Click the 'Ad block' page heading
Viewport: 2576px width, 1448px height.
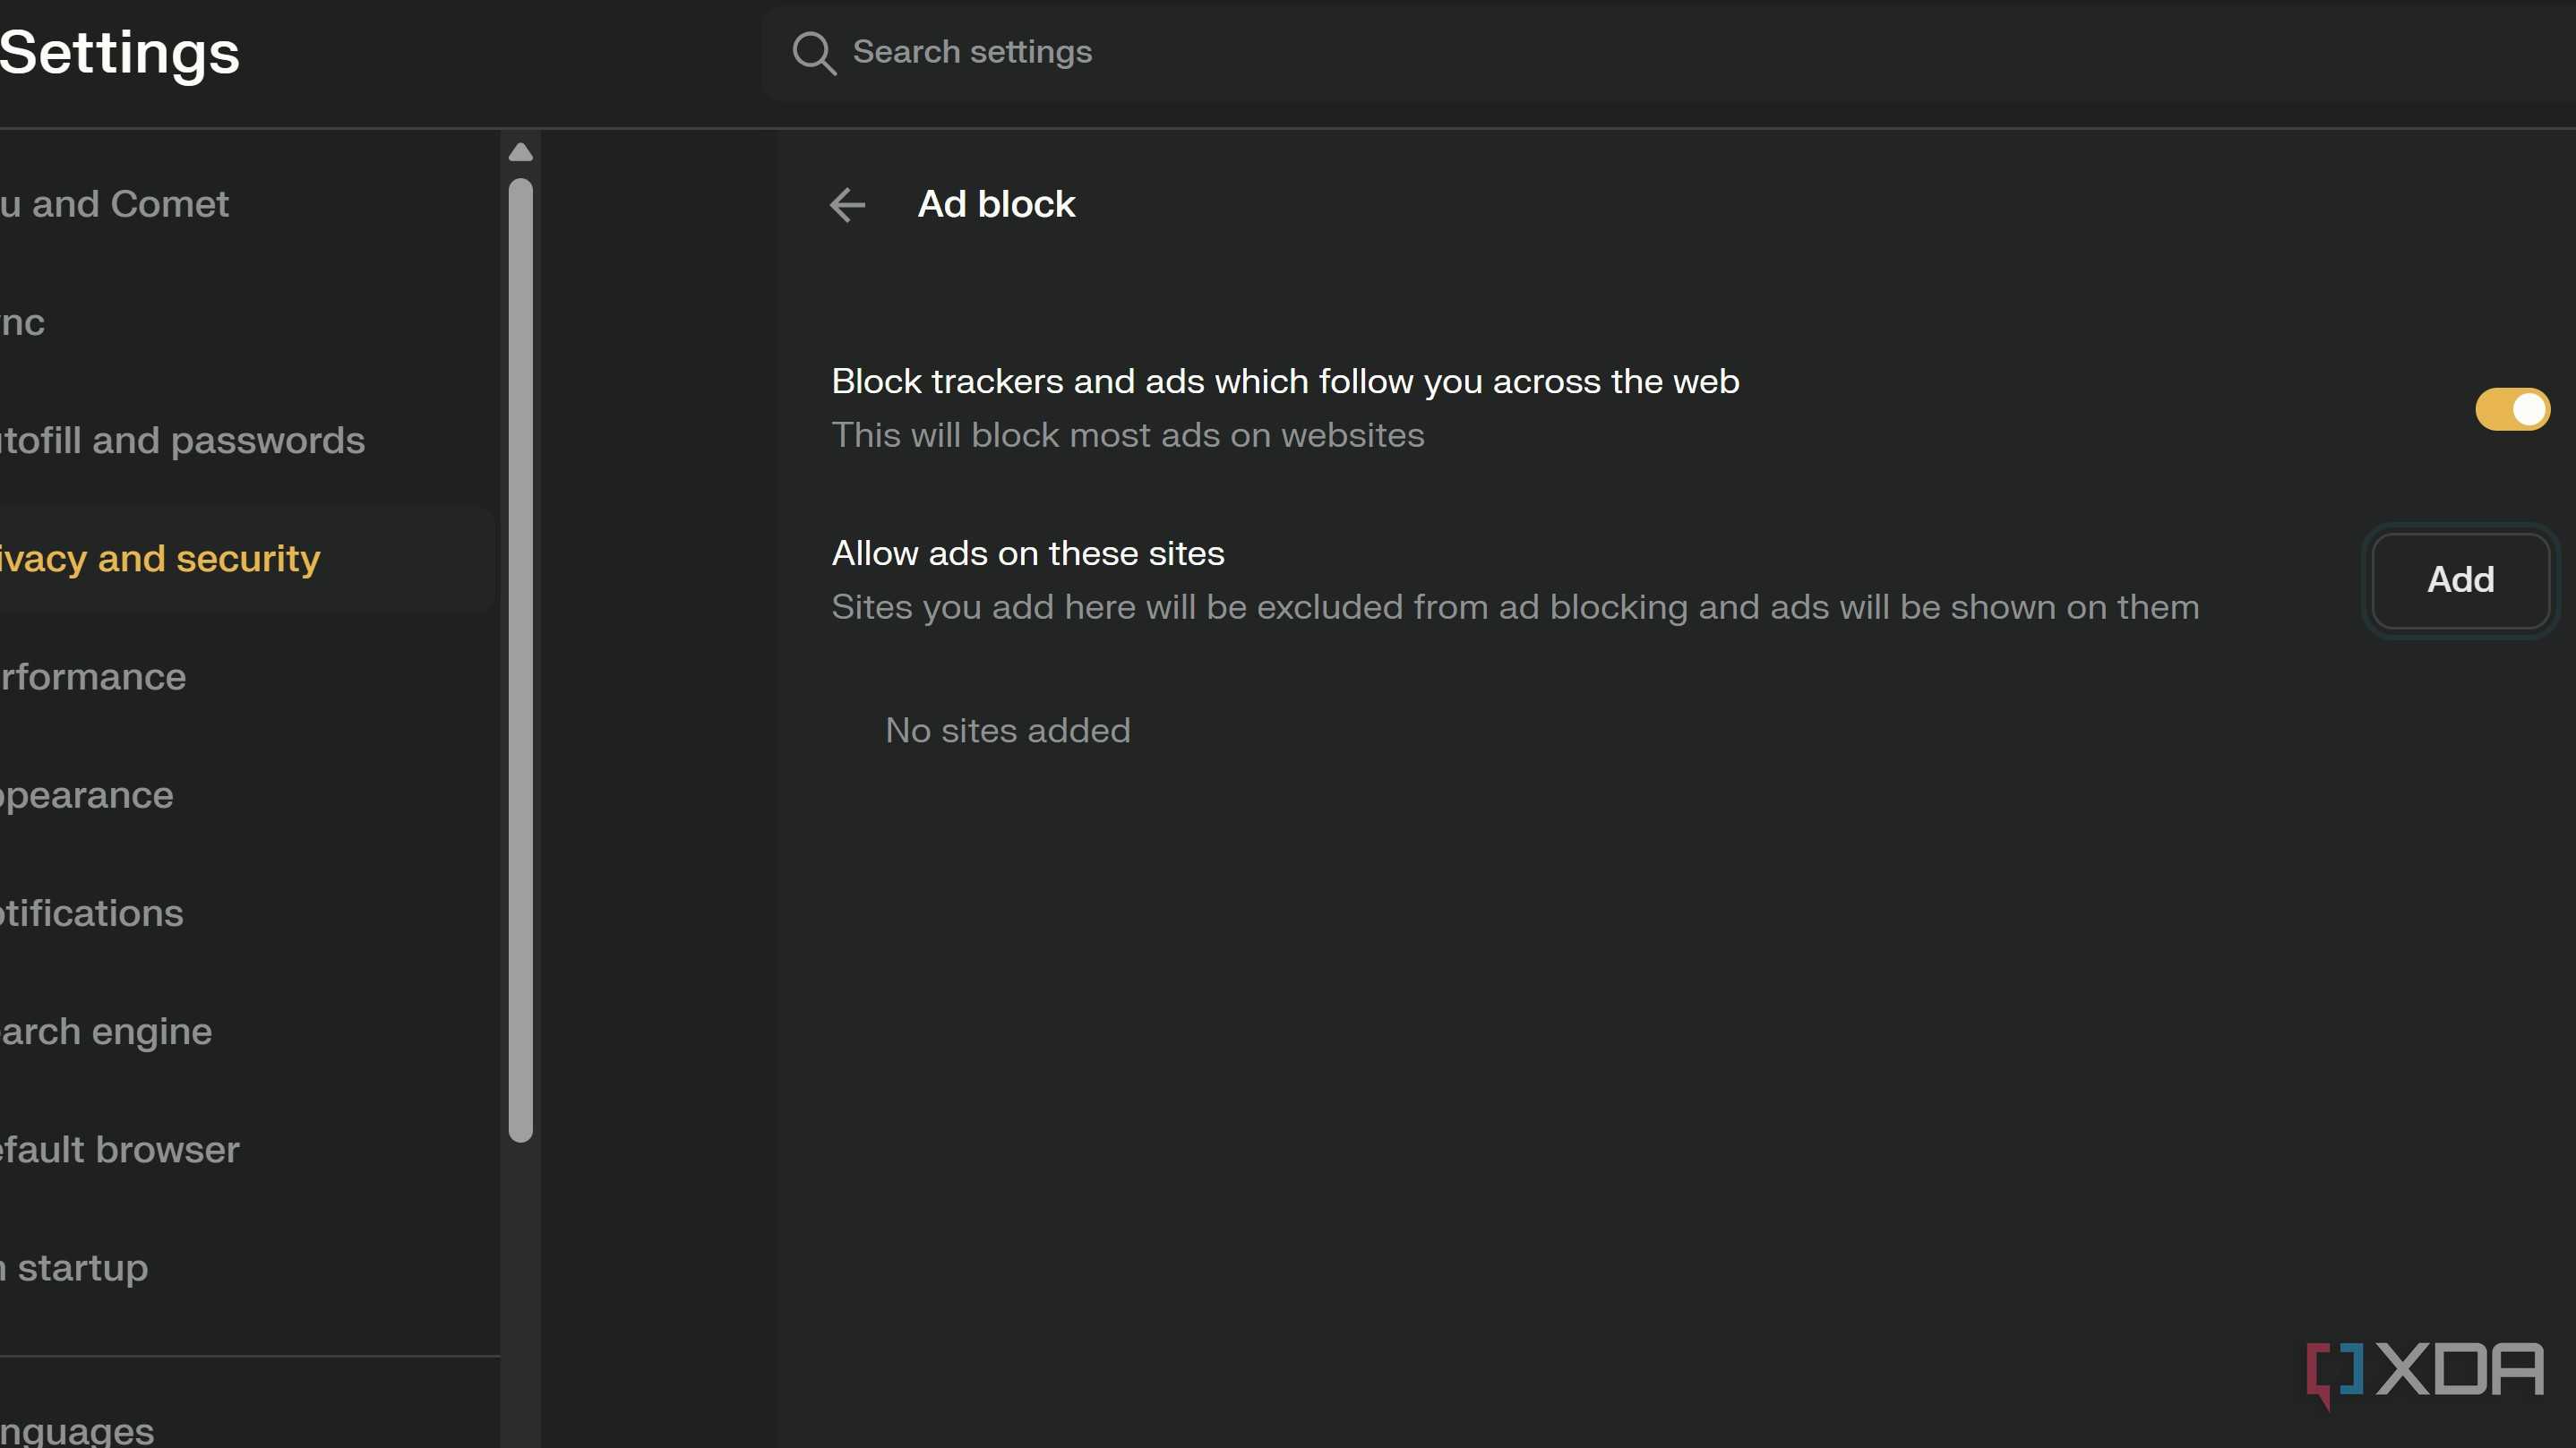click(x=996, y=204)
